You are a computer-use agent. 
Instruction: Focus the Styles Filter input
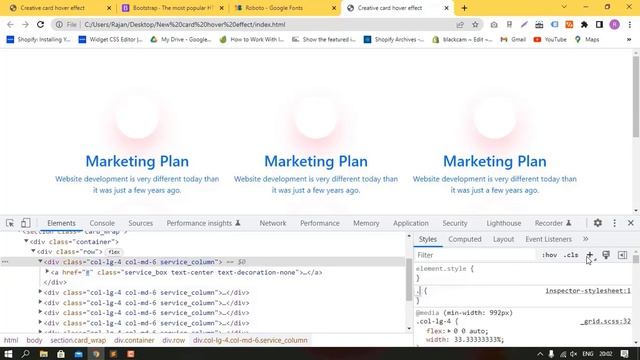coord(476,255)
